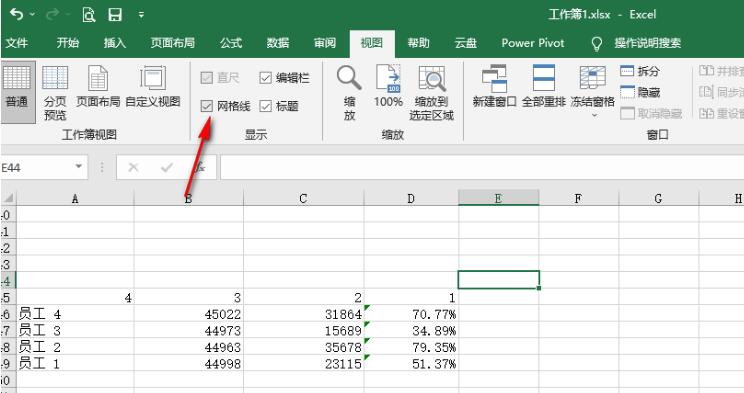Click Unhide (取消隐藏) window button
The image size is (744, 393).
[x=651, y=113]
